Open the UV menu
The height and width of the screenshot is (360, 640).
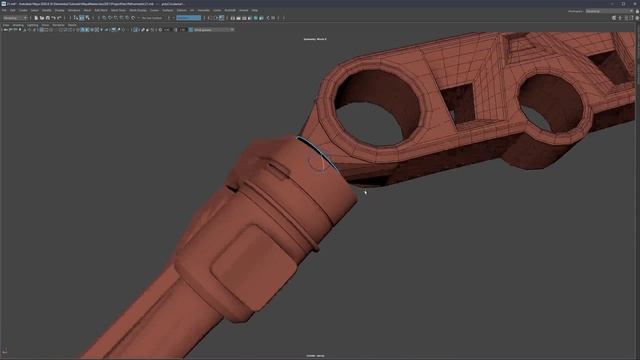click(x=192, y=10)
